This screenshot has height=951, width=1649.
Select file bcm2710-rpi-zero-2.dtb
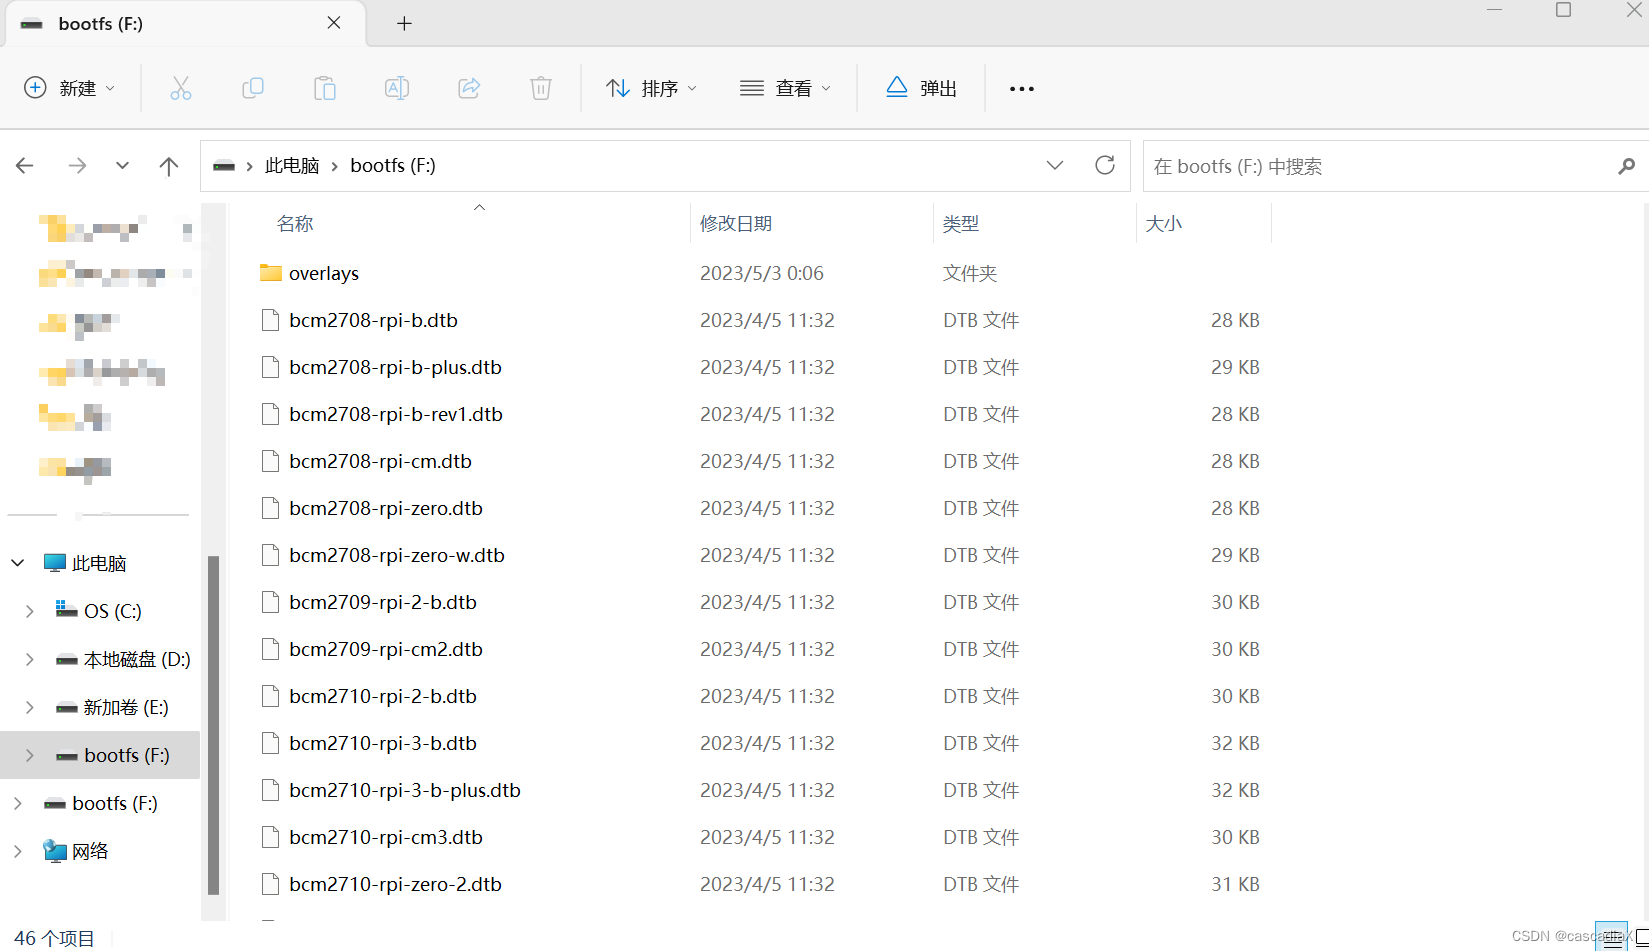click(x=395, y=884)
